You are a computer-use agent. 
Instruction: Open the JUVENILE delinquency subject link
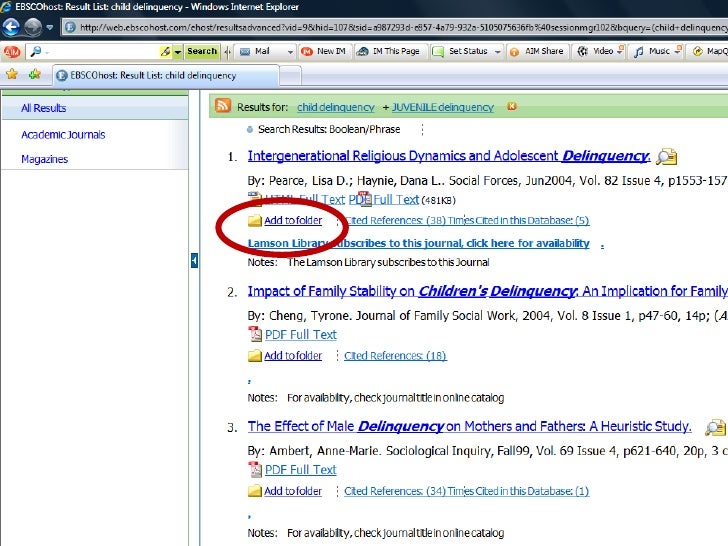(x=443, y=107)
